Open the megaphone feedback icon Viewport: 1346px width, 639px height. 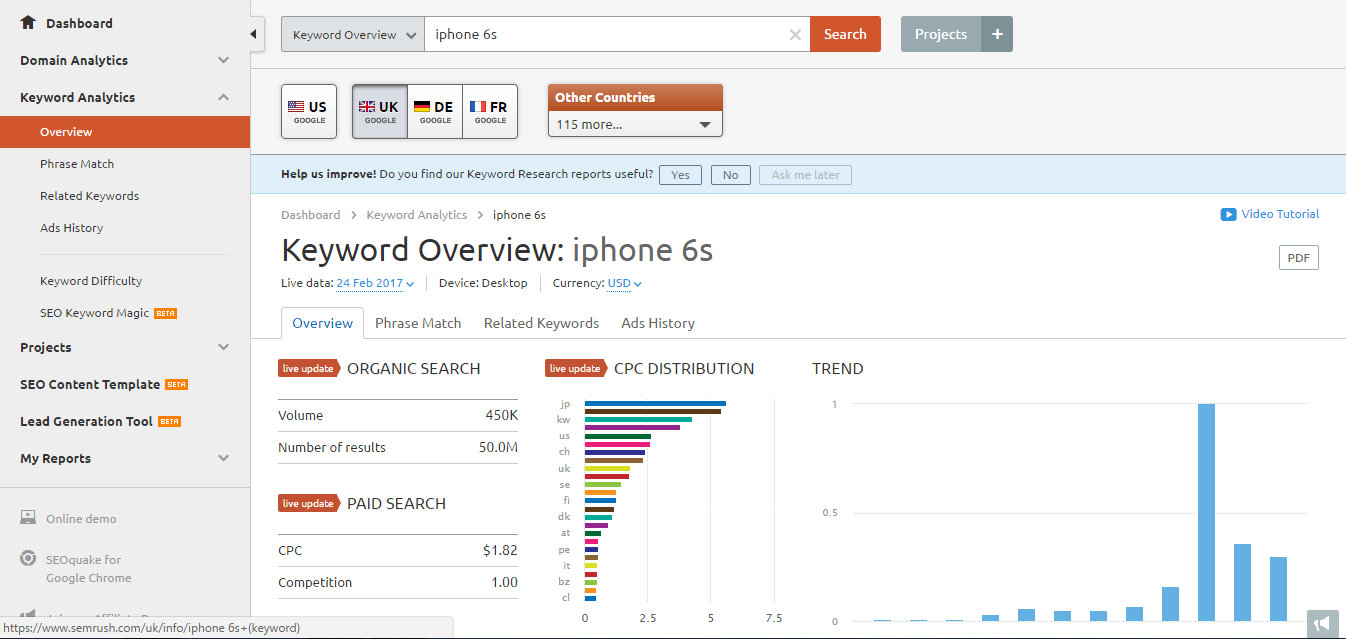click(x=1322, y=624)
